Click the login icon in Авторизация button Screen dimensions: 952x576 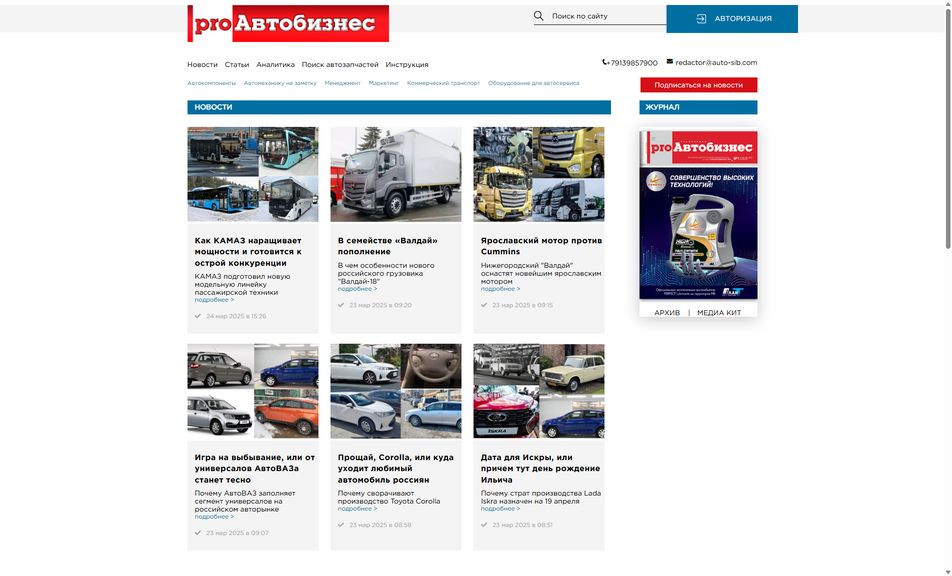tap(701, 19)
